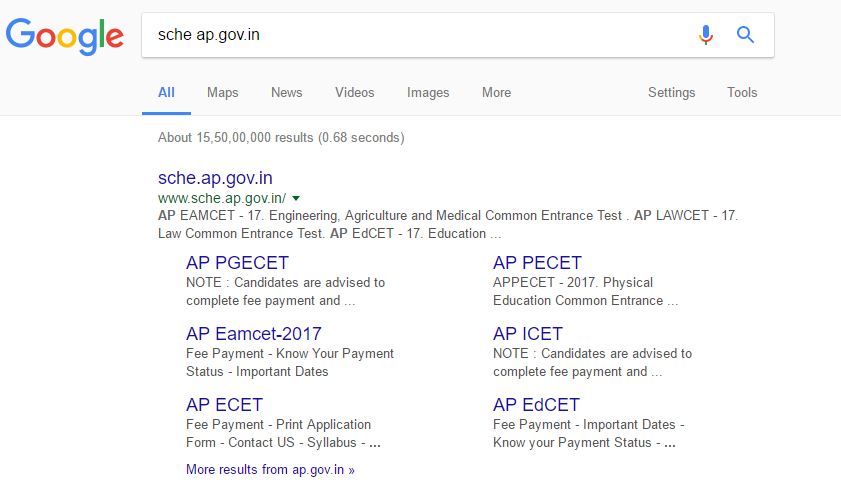The width and height of the screenshot is (841, 489).
Task: Open the Settings menu
Action: pyautogui.click(x=671, y=92)
